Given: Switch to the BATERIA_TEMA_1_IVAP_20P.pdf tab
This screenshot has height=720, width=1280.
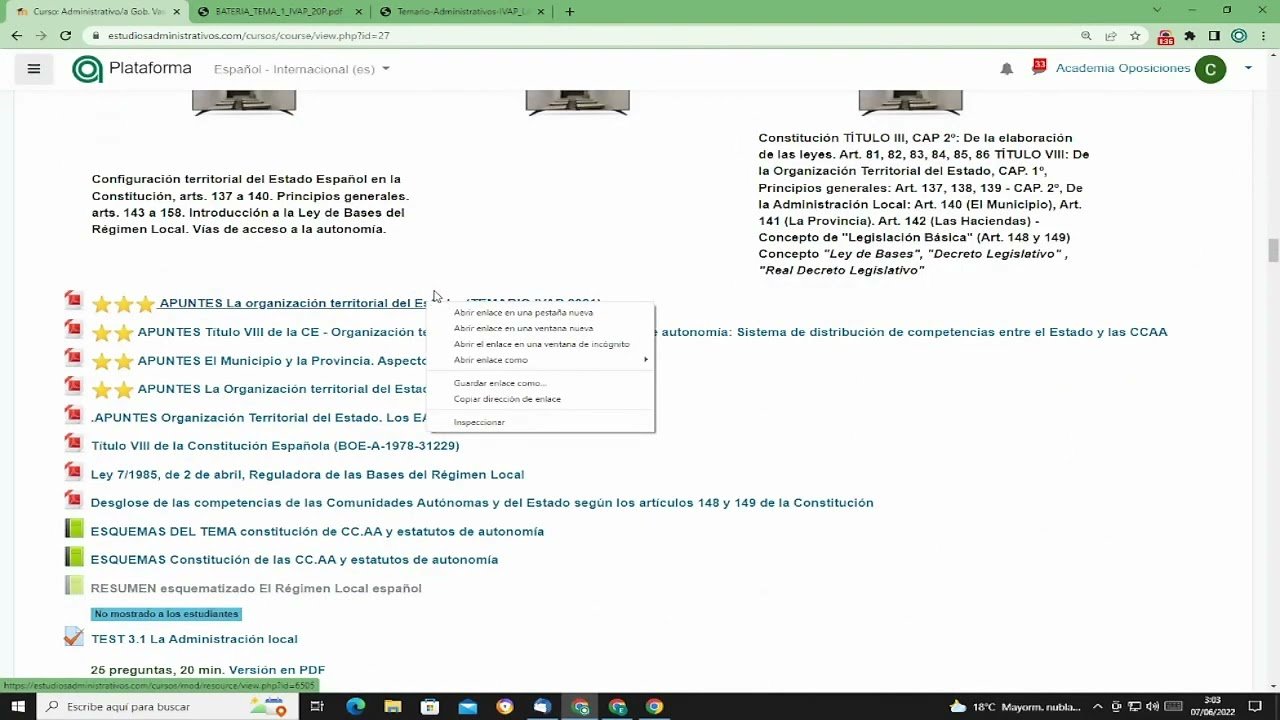Looking at the screenshot, I should [278, 11].
